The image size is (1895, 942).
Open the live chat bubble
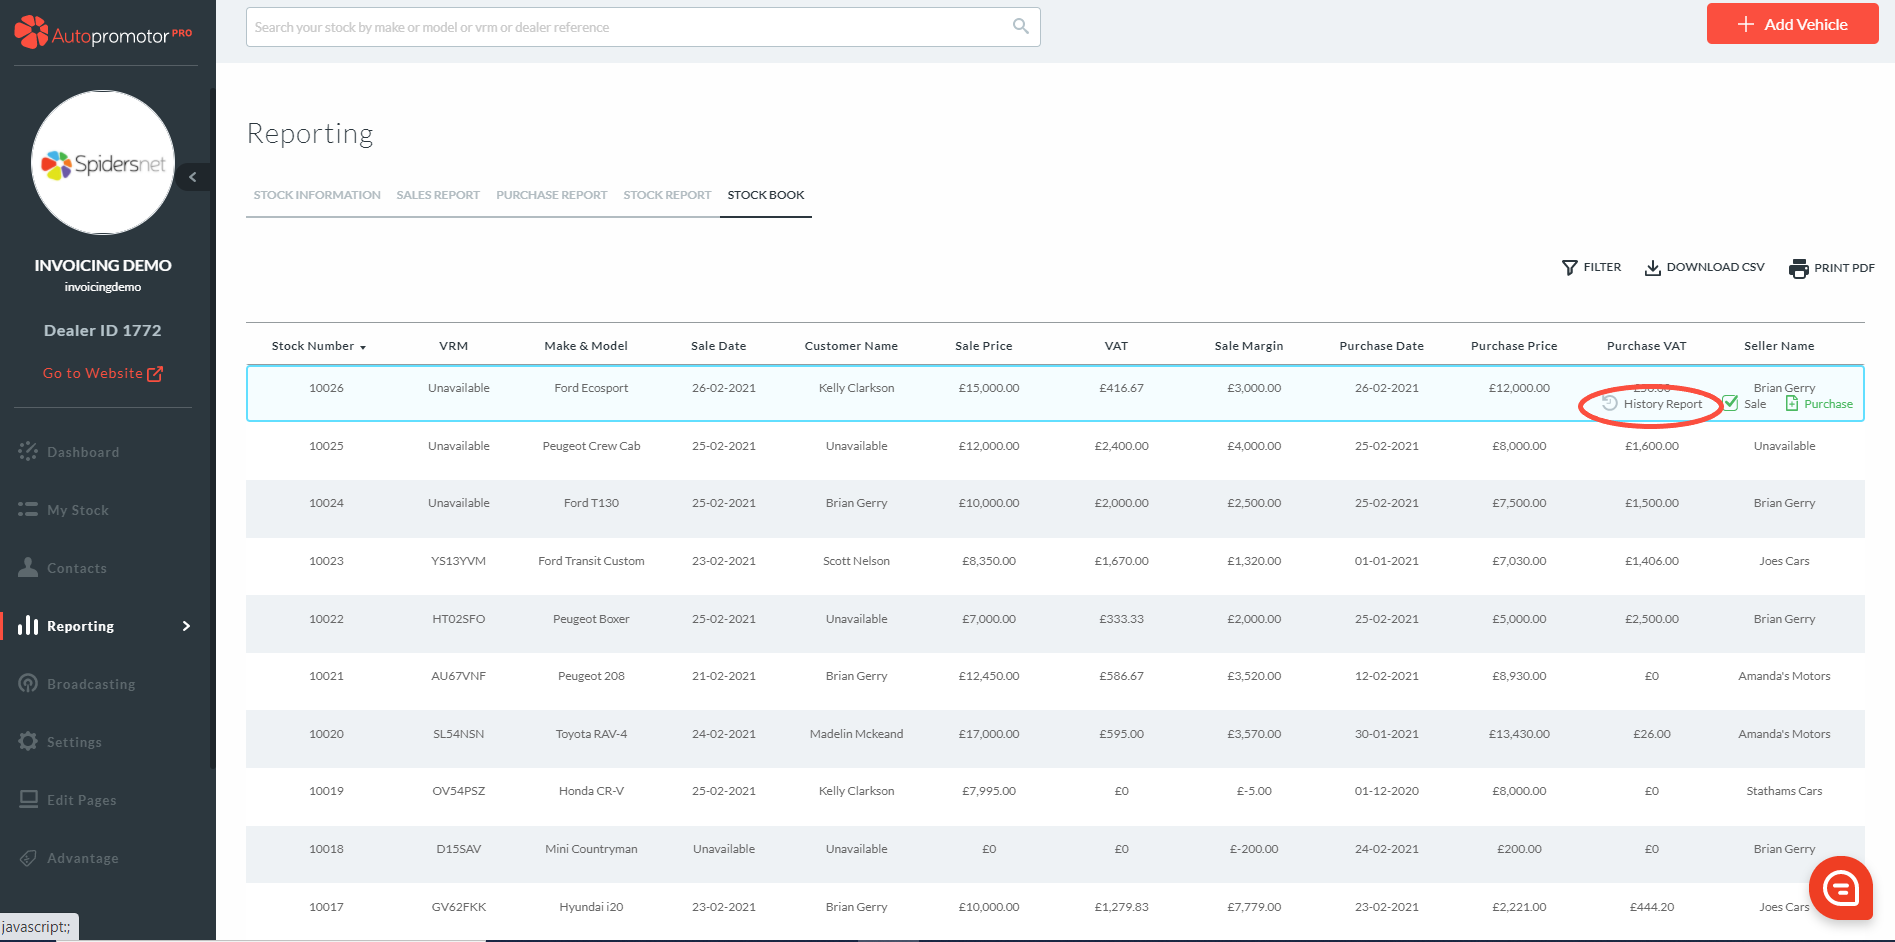(1840, 887)
